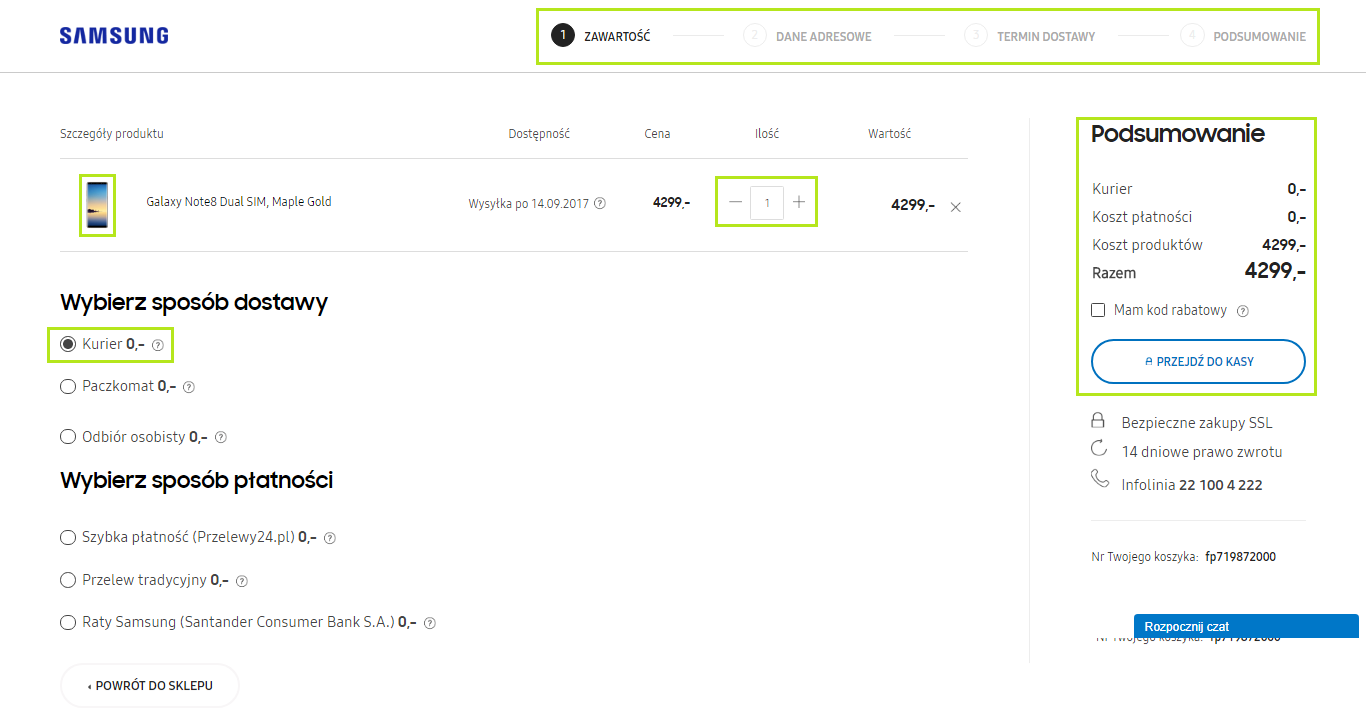
Task: Choose Szybka płatność (Przelewy24.pl) payment
Action: click(x=68, y=537)
